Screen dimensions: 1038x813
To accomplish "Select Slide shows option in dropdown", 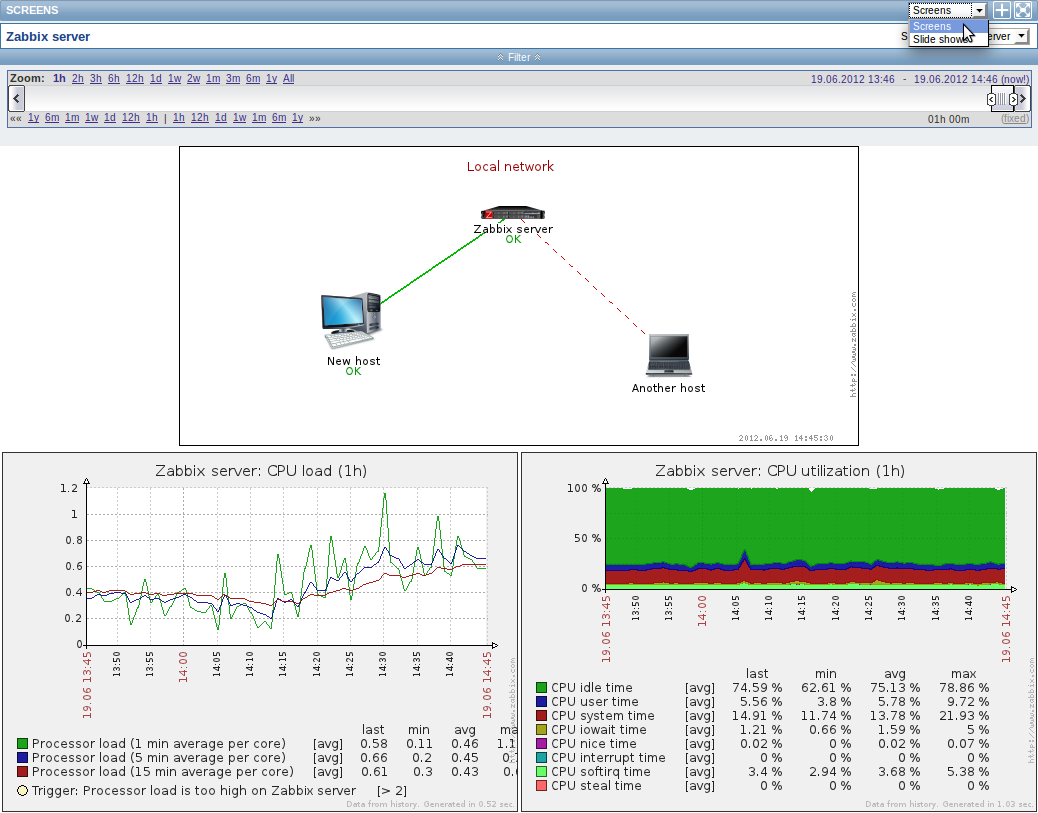I will [948, 39].
